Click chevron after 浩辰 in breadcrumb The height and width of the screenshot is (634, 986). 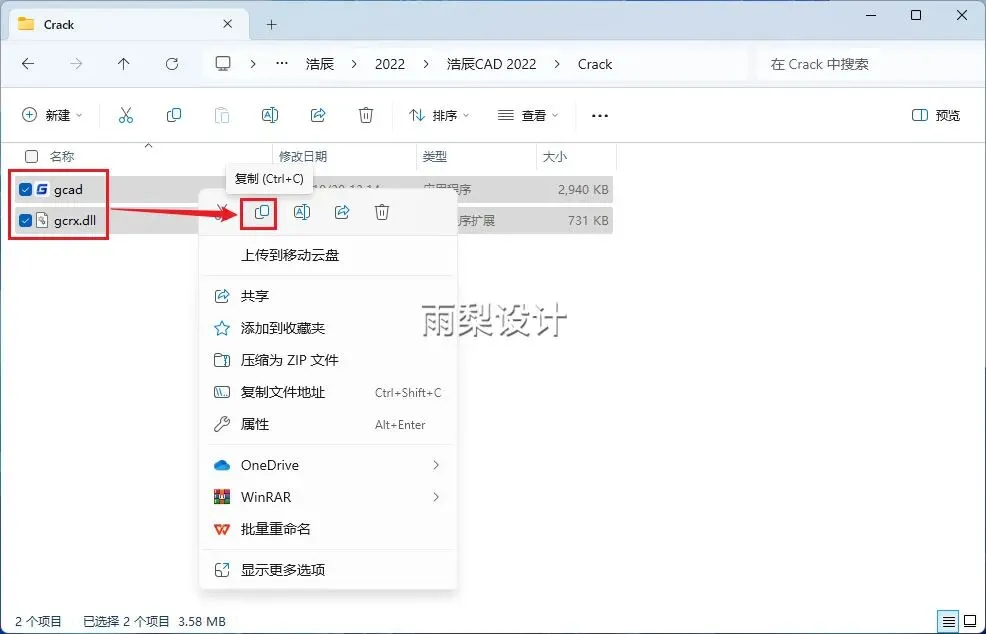coord(354,64)
